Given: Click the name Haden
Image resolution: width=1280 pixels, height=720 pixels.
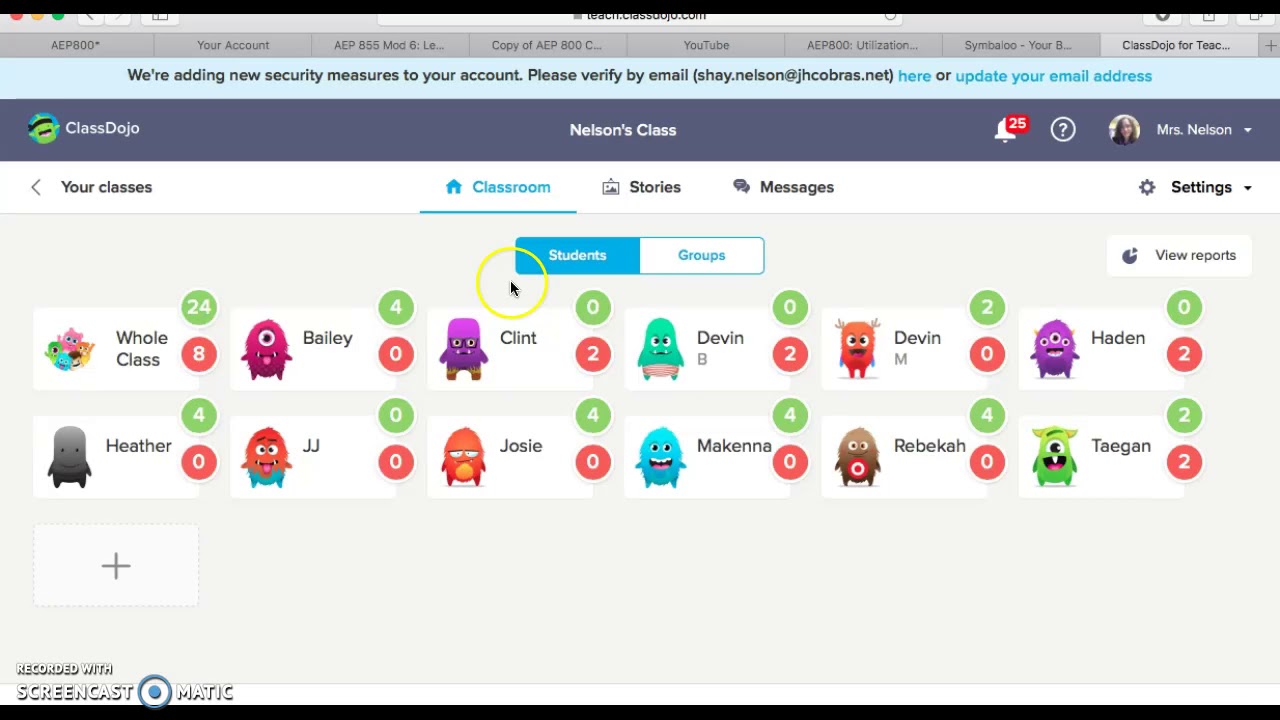Looking at the screenshot, I should pos(1118,338).
